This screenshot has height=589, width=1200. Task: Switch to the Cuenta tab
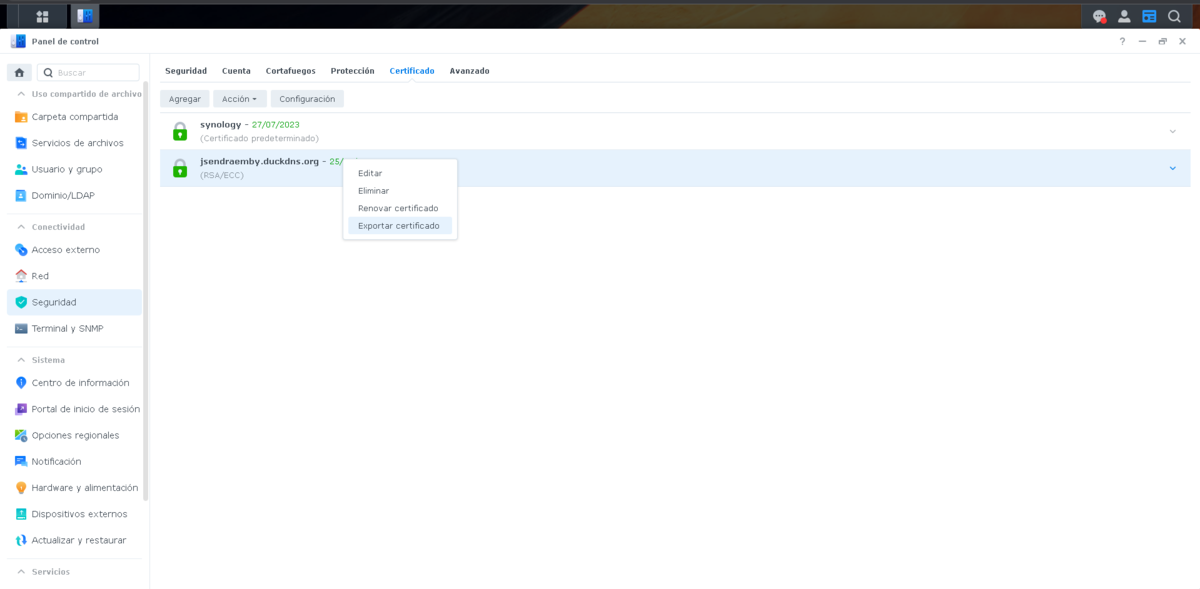(236, 71)
